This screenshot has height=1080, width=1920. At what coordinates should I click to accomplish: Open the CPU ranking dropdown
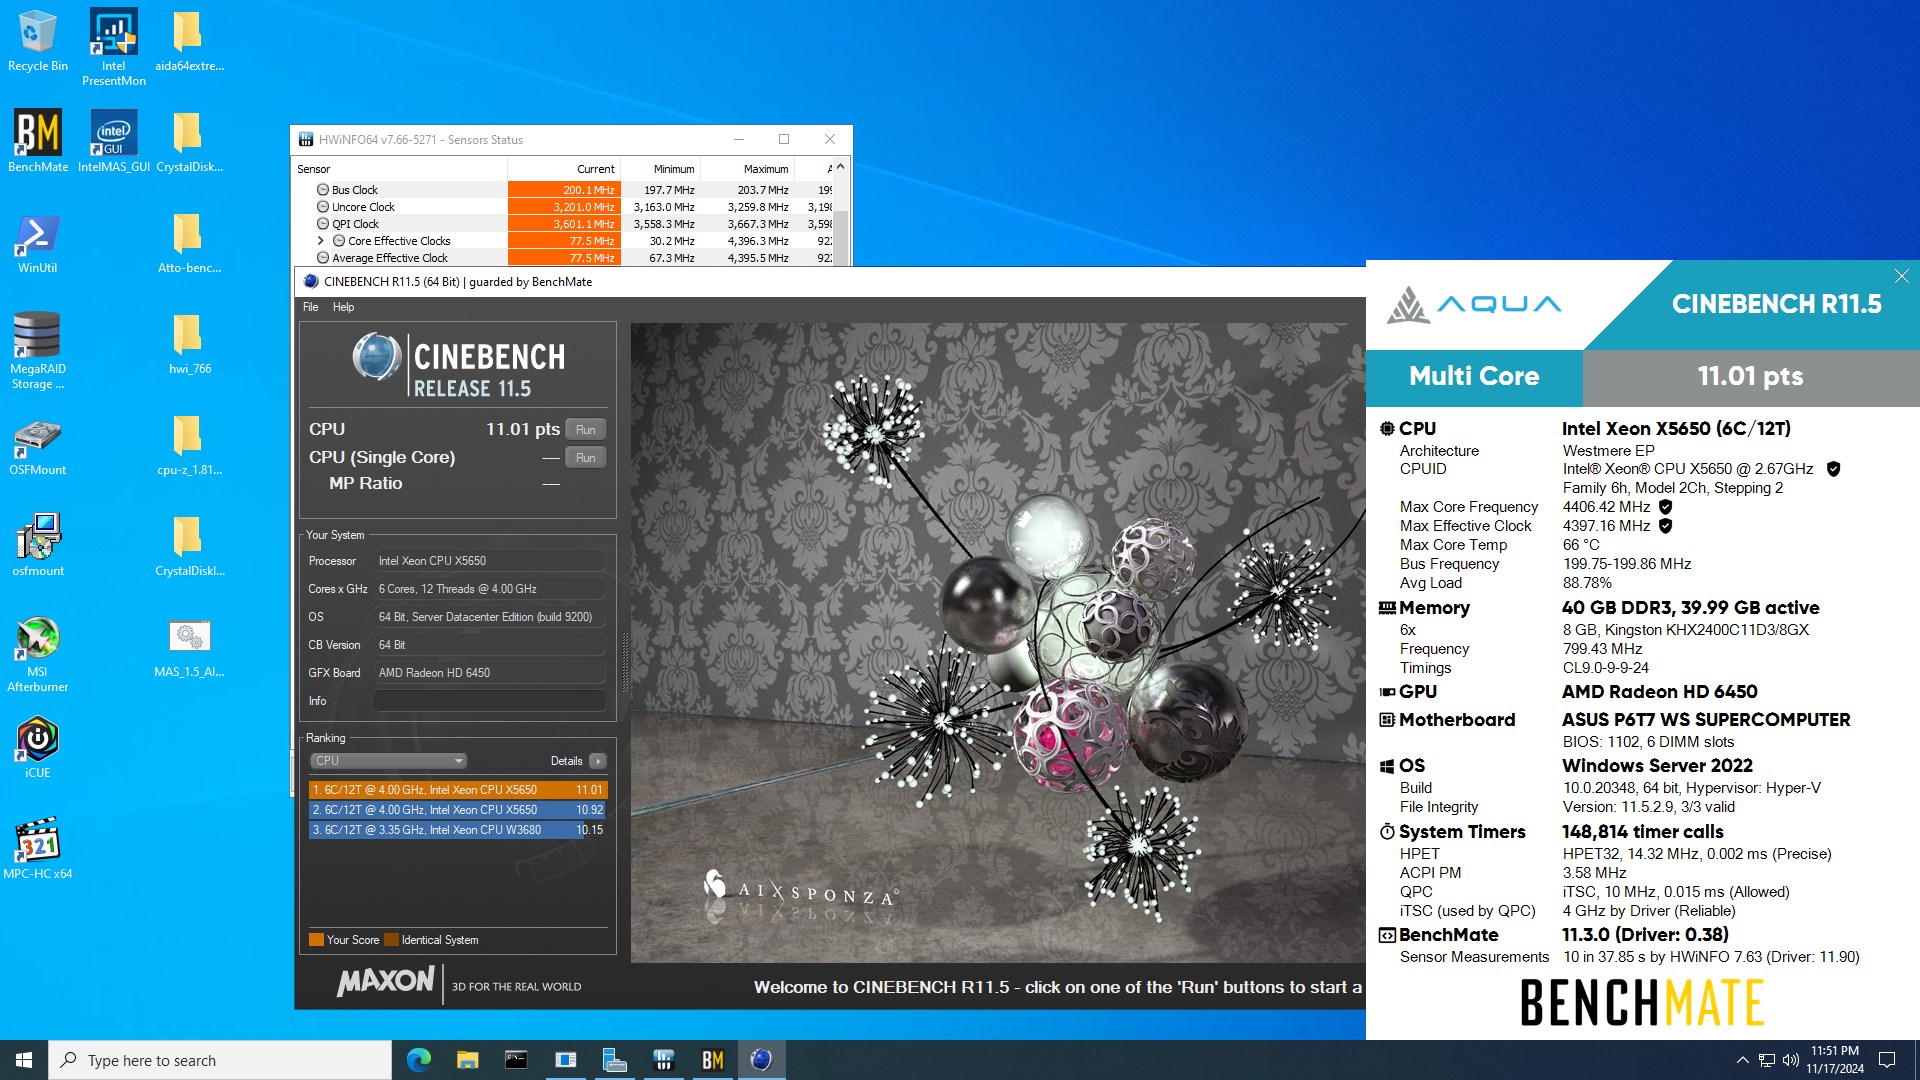tap(388, 761)
